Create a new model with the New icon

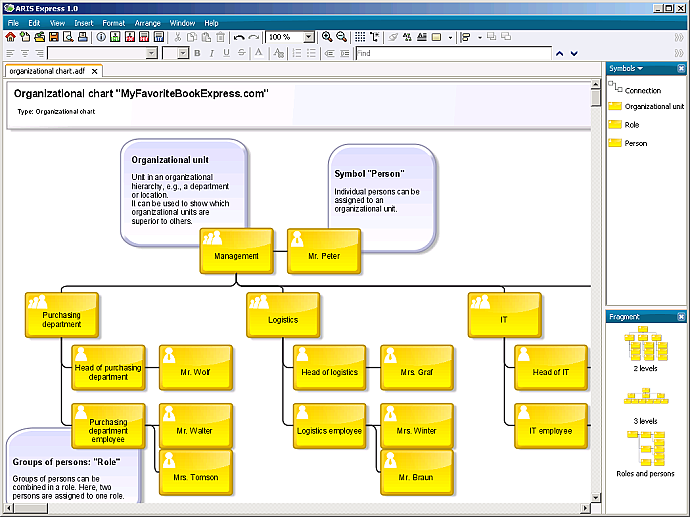pyautogui.click(x=25, y=37)
